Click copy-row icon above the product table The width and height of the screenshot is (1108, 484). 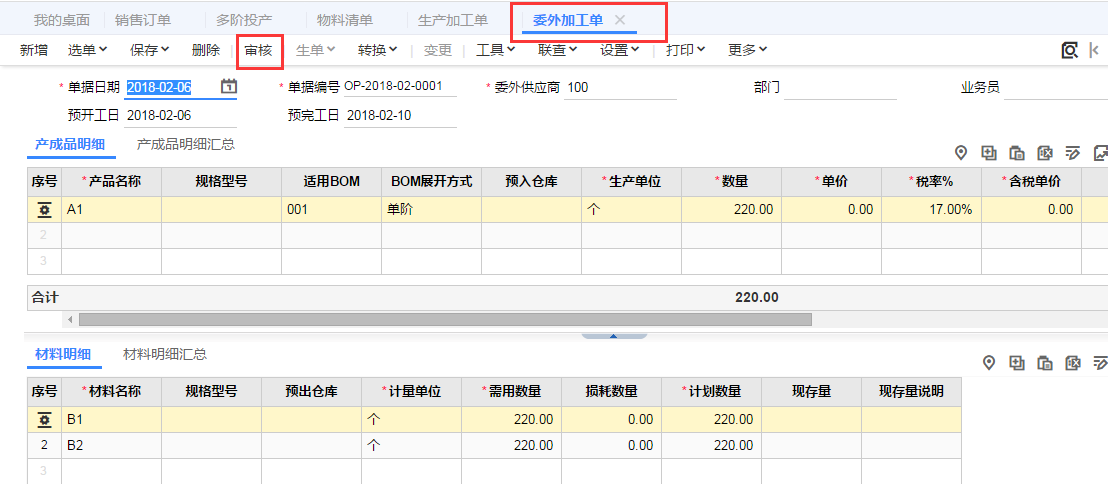(x=1017, y=153)
